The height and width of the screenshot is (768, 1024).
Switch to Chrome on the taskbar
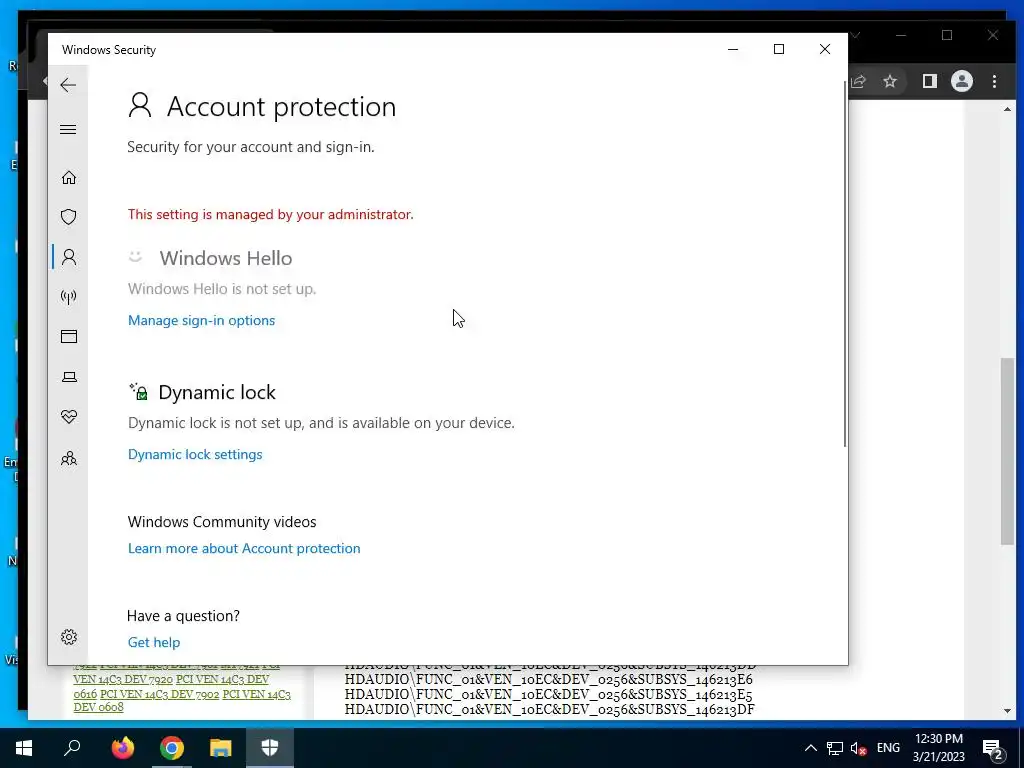tap(172, 748)
